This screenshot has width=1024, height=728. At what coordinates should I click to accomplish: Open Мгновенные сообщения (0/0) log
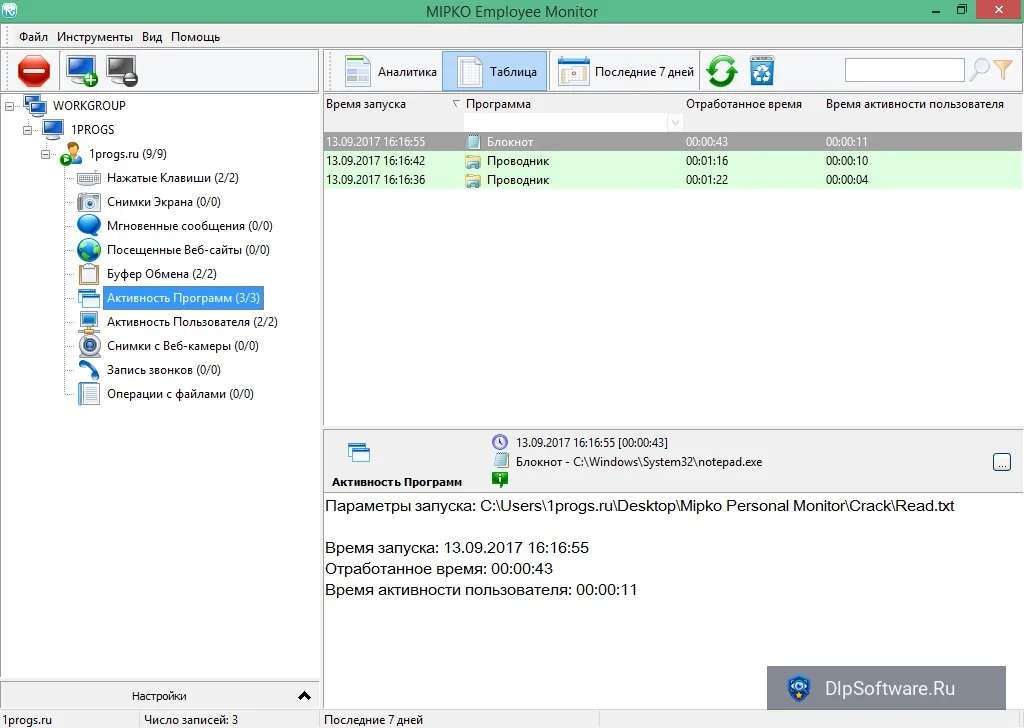coord(189,226)
